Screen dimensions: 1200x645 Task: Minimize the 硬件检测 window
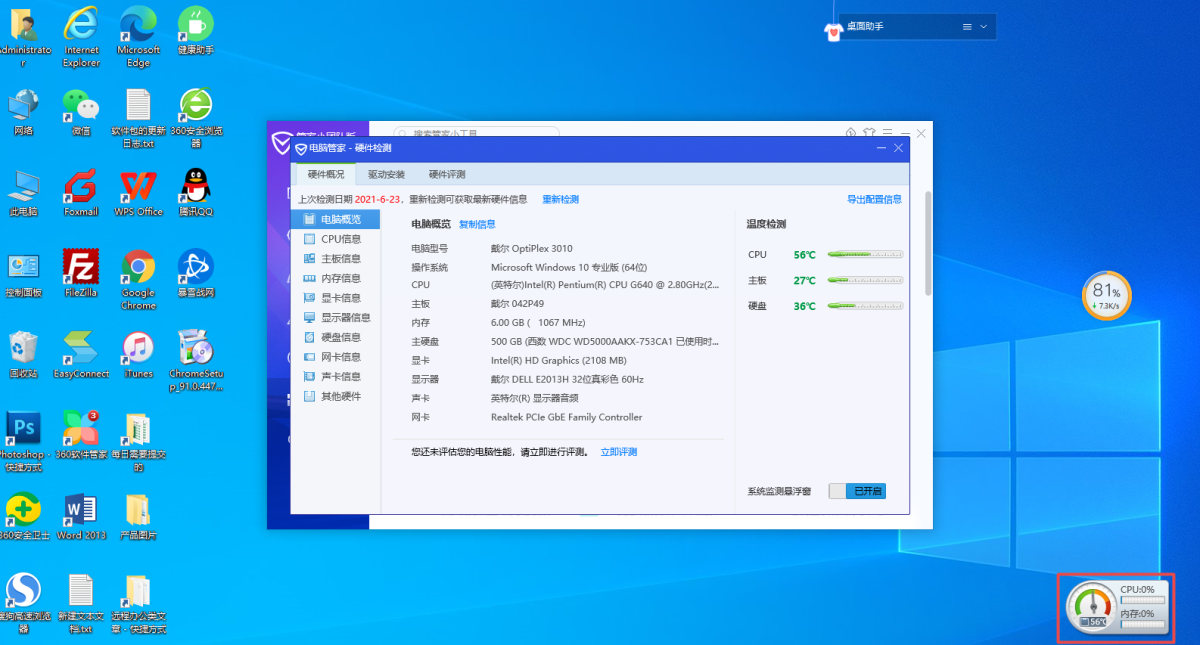click(x=881, y=148)
